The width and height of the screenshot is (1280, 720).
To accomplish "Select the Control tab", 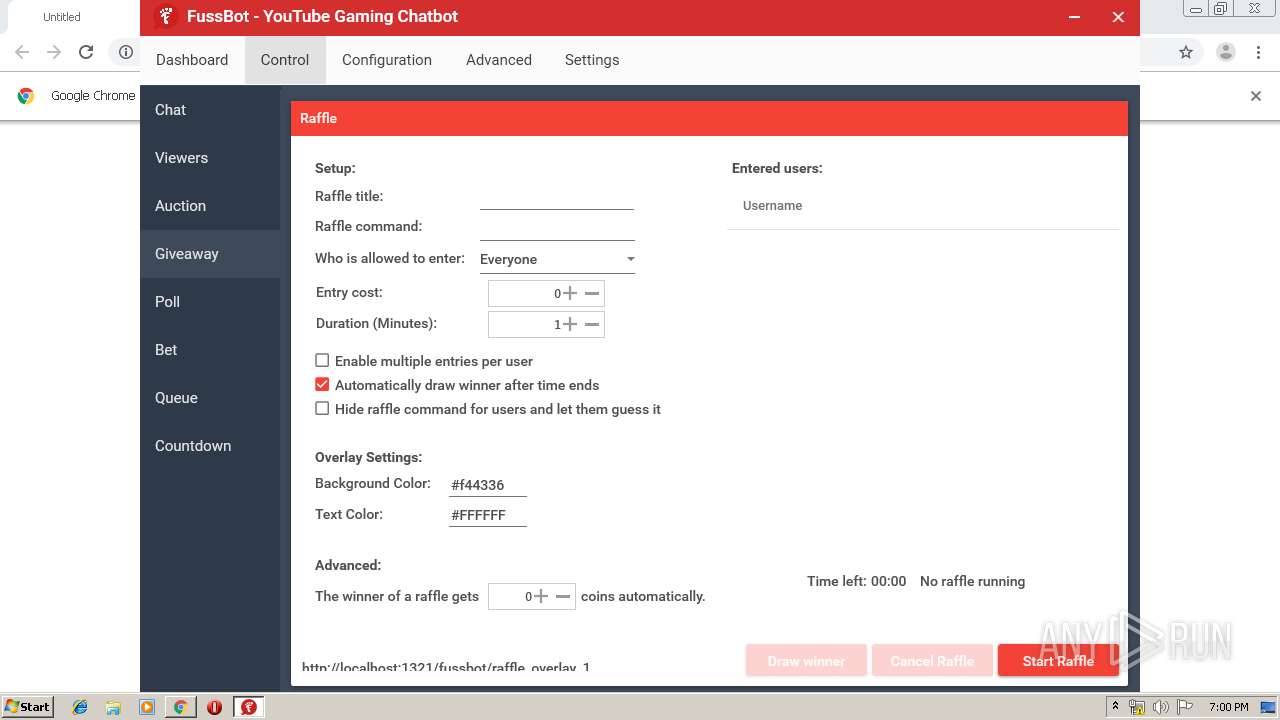I will [285, 60].
